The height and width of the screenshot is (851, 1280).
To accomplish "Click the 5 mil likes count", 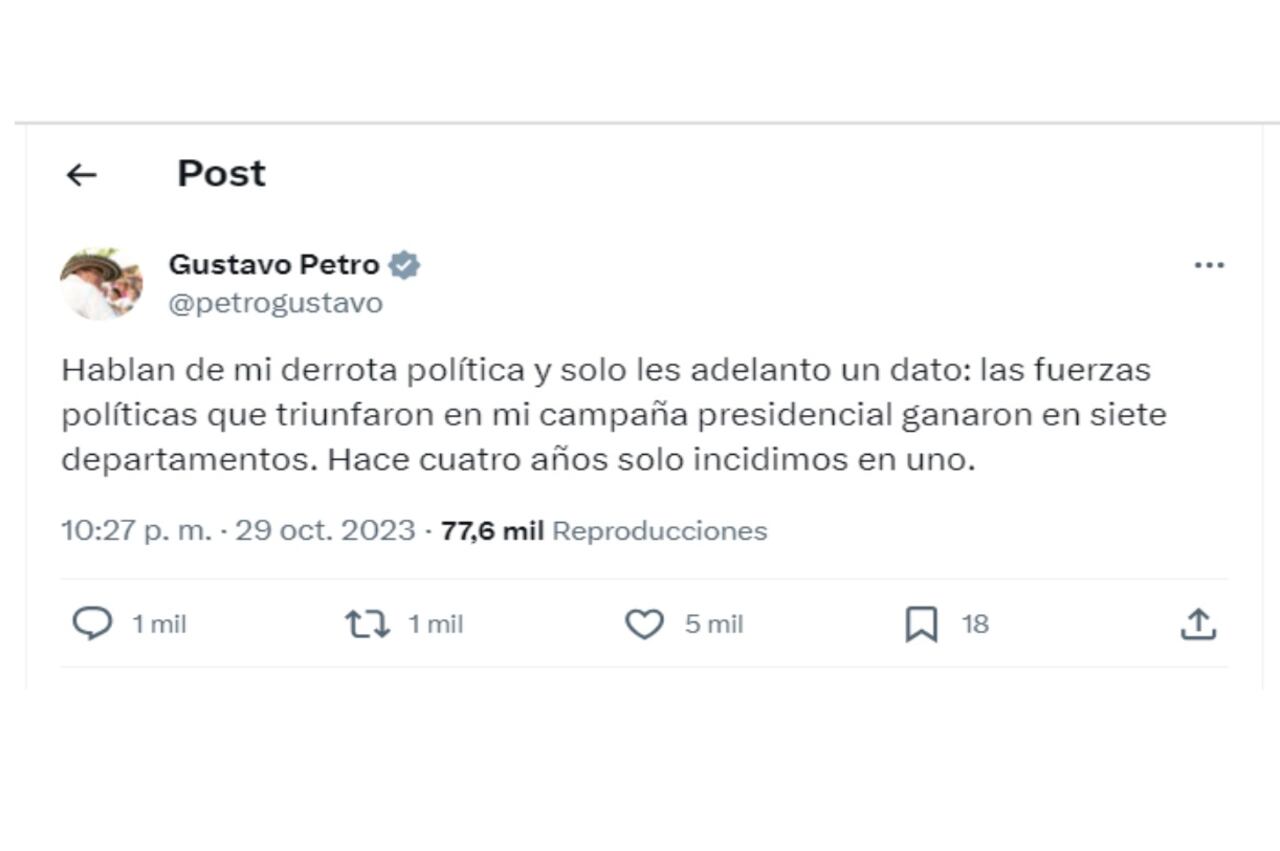I will click(x=714, y=624).
